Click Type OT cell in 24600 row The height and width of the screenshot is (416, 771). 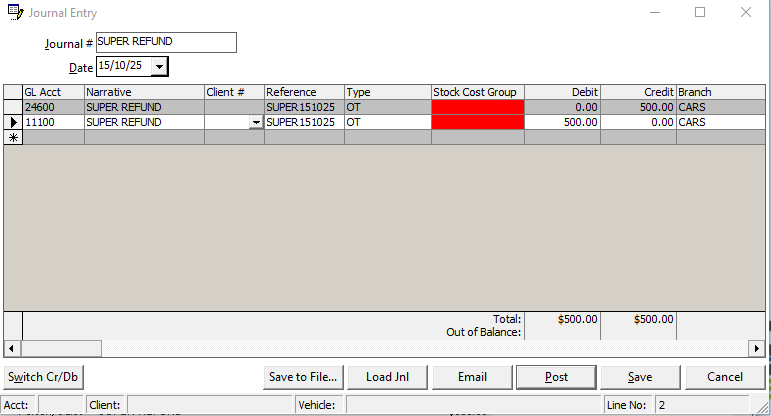(x=388, y=107)
